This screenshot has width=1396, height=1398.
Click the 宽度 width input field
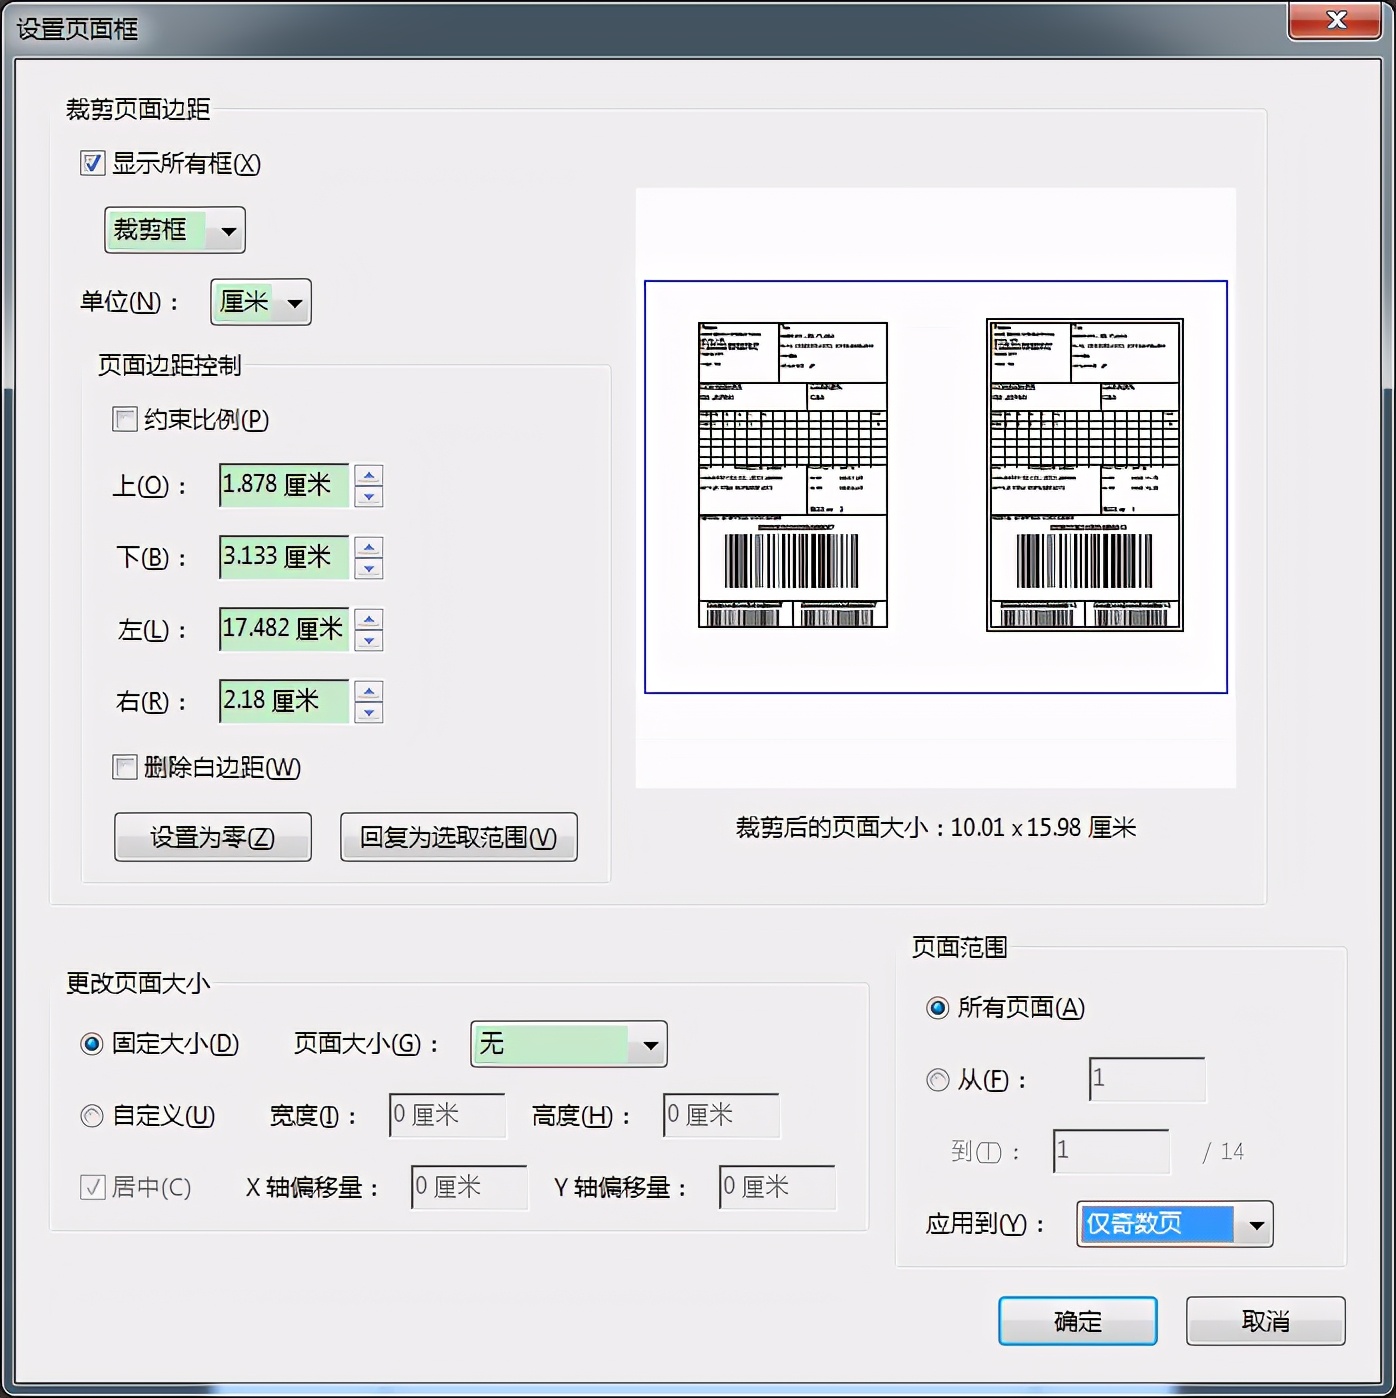pyautogui.click(x=447, y=1115)
